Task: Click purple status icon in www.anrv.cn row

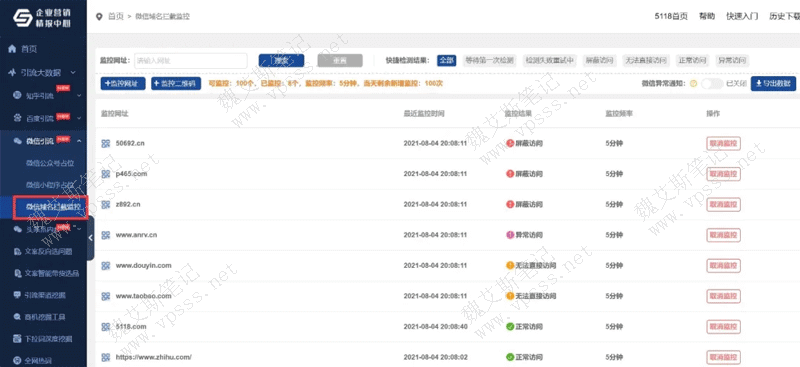Action: 510,235
